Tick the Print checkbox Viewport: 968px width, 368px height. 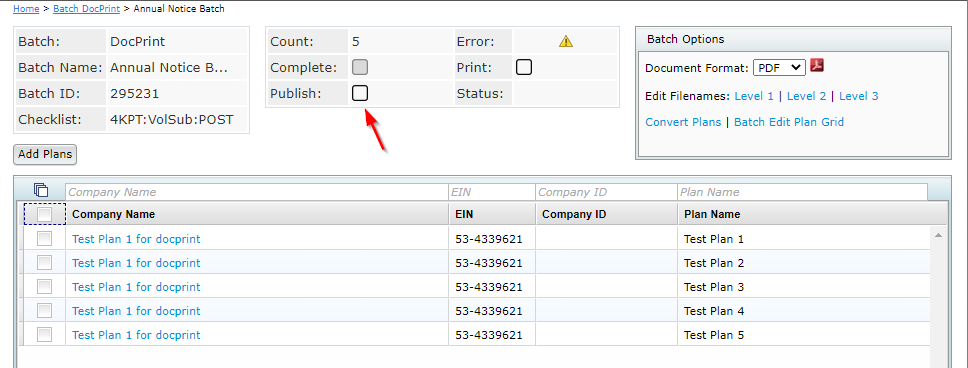(524, 67)
